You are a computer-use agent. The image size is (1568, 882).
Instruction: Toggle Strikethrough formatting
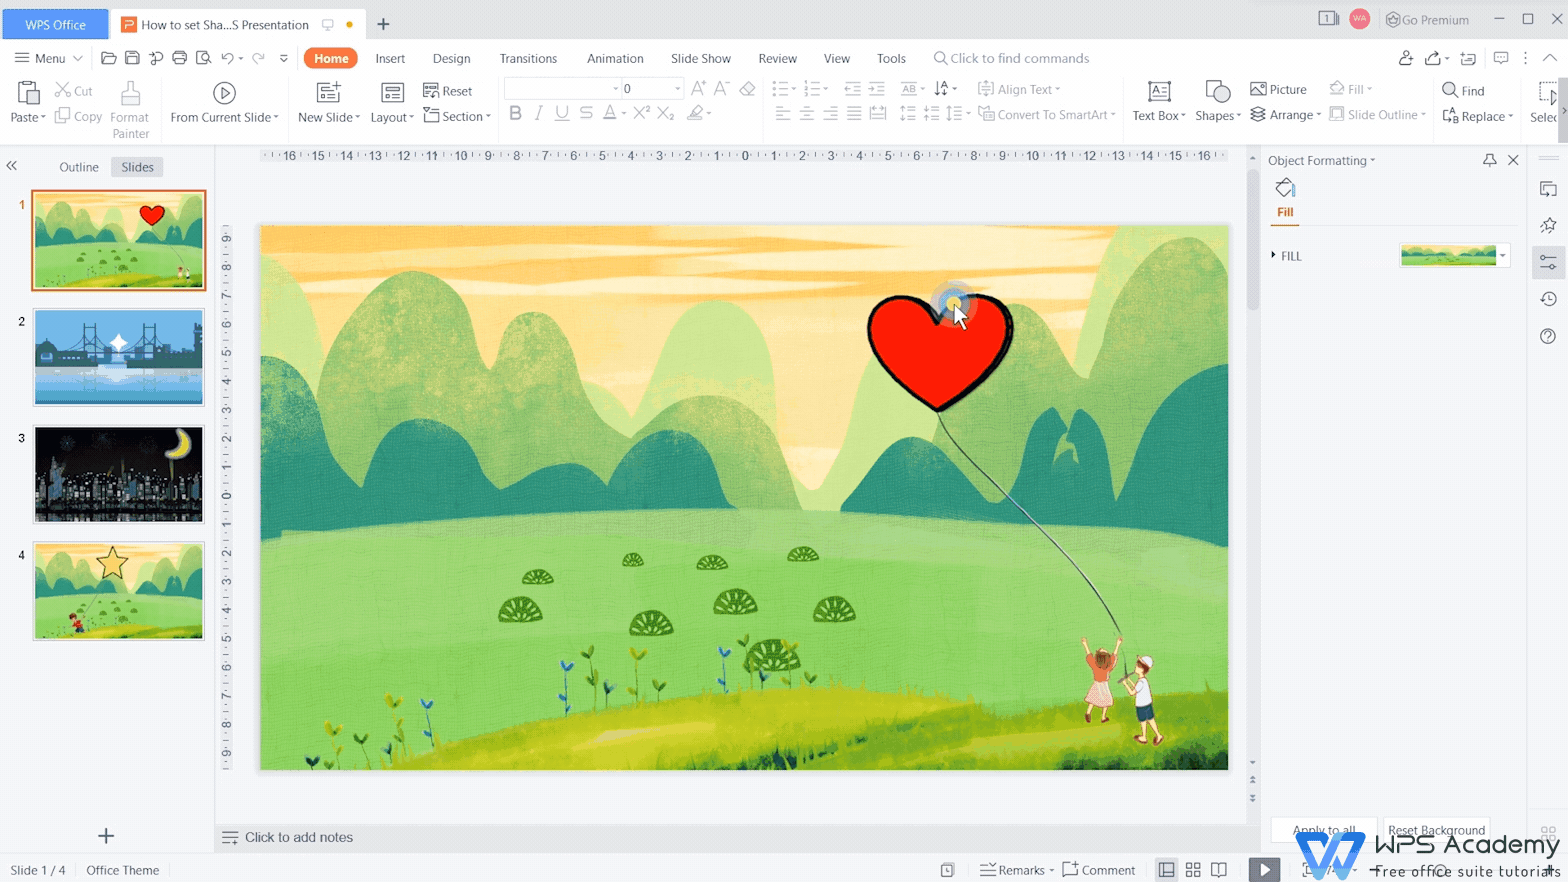586,114
